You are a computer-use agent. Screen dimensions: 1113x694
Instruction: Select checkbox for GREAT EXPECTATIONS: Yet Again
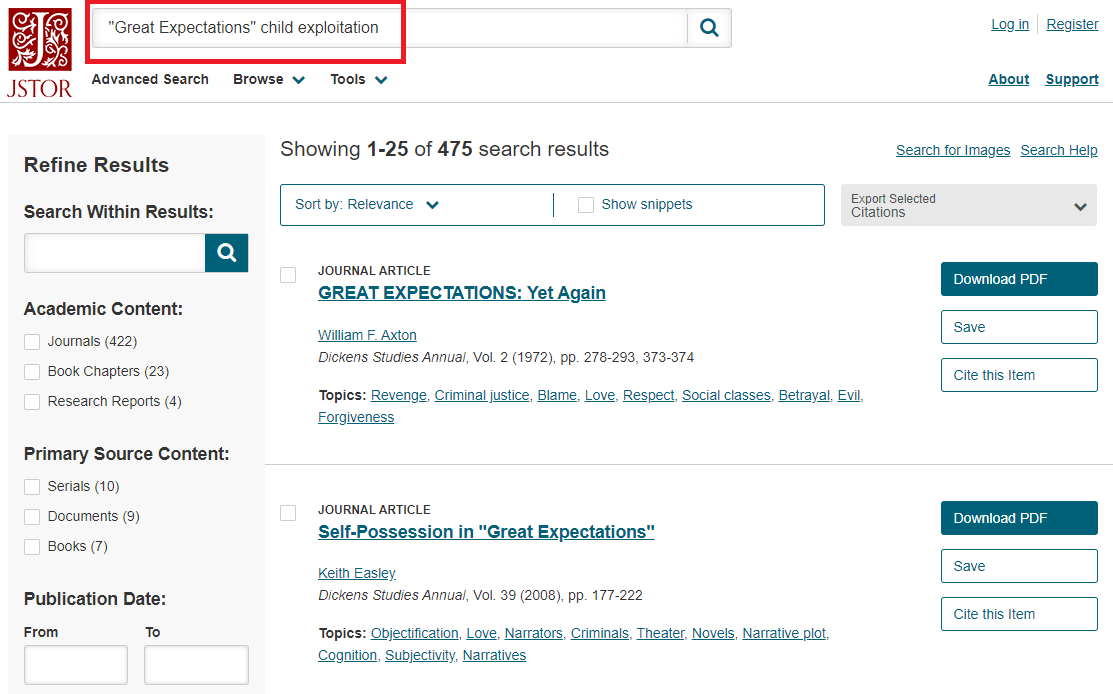click(x=288, y=275)
